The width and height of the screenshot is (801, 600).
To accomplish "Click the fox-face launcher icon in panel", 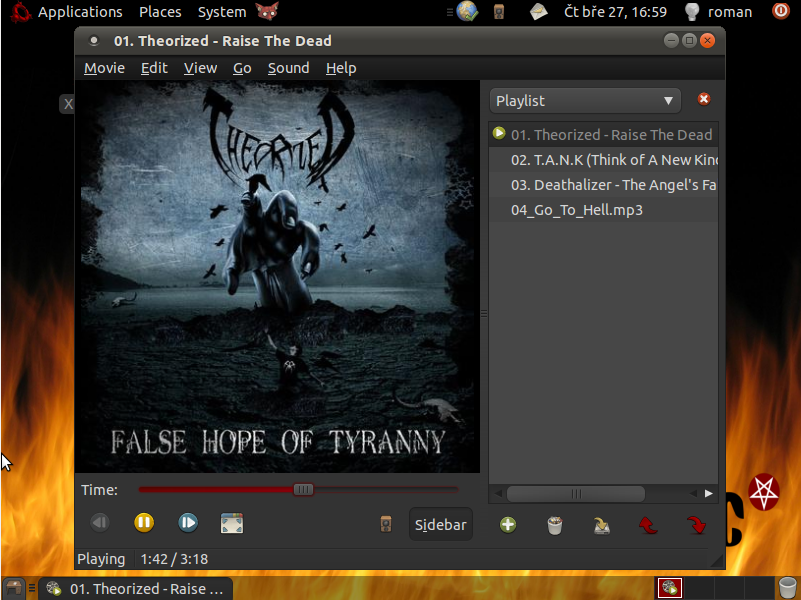I will pos(267,11).
